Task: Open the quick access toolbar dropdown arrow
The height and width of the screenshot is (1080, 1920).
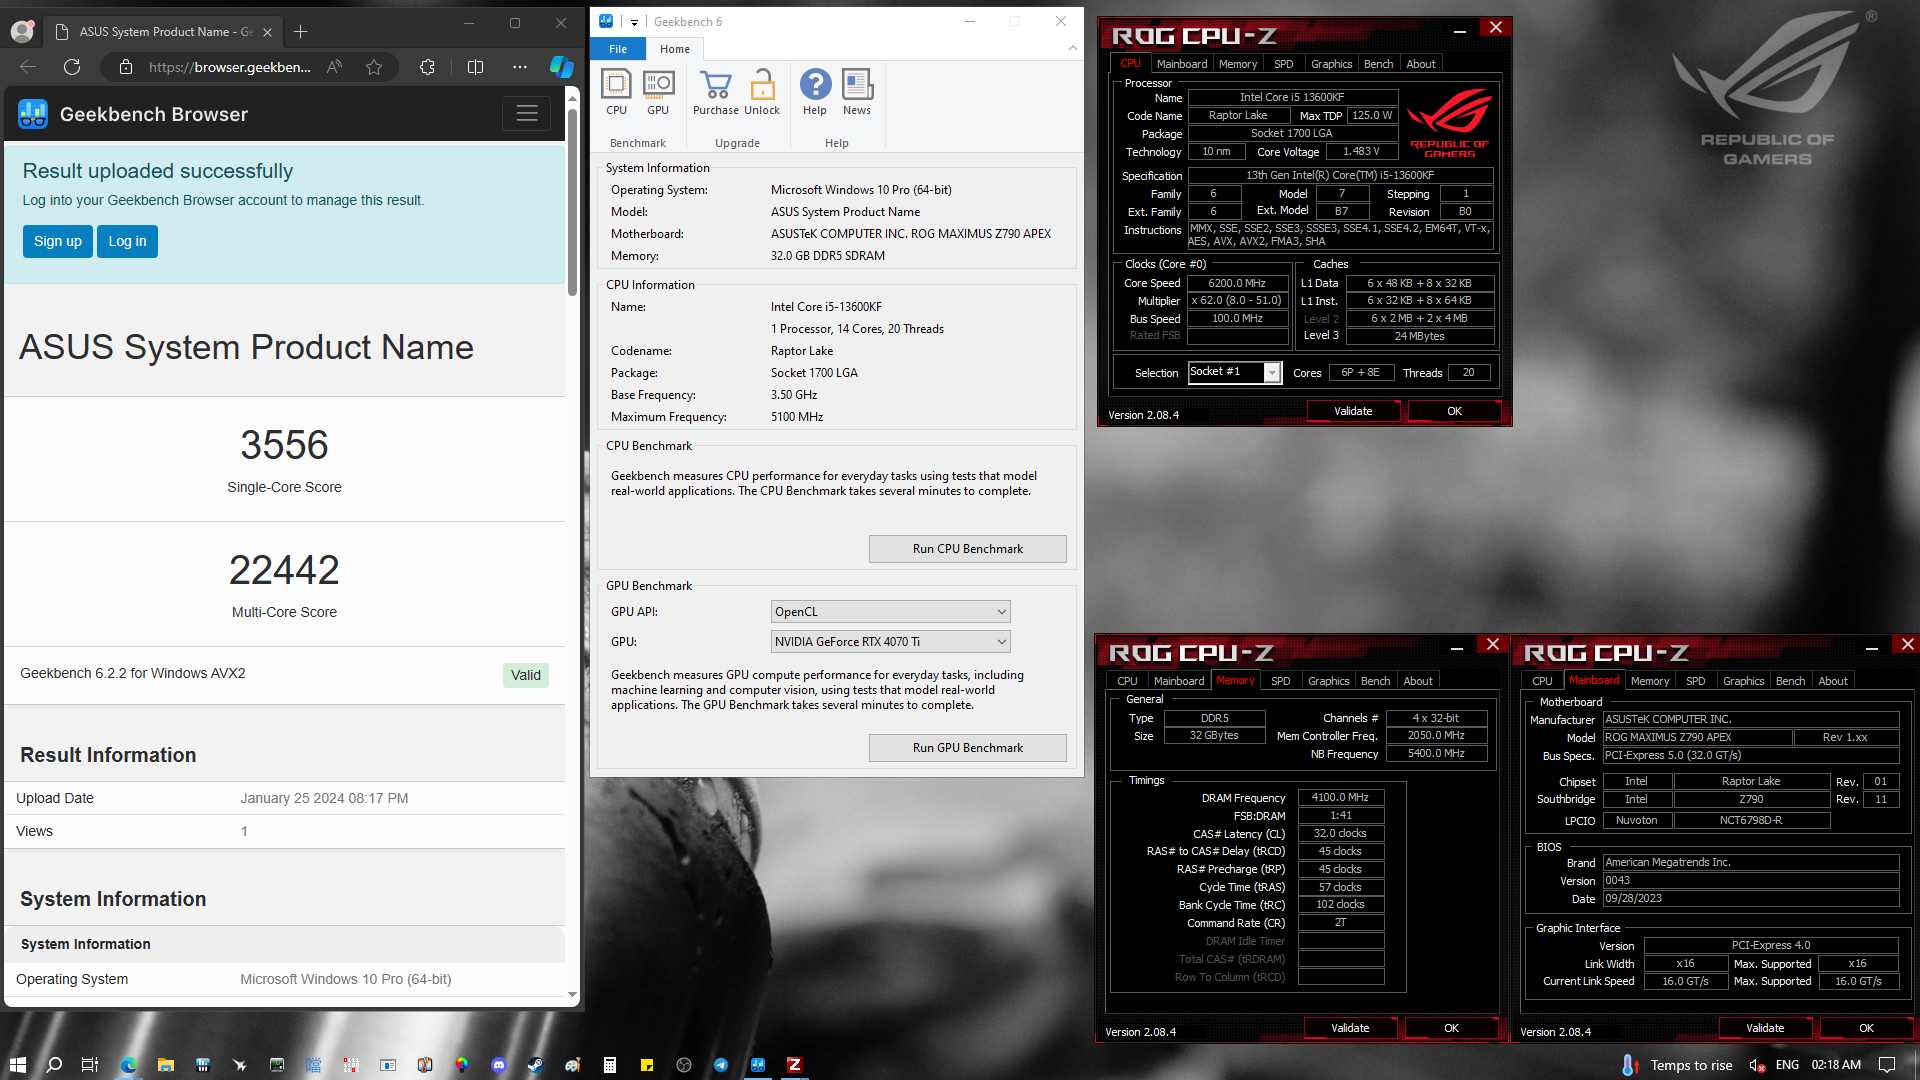Action: click(634, 22)
